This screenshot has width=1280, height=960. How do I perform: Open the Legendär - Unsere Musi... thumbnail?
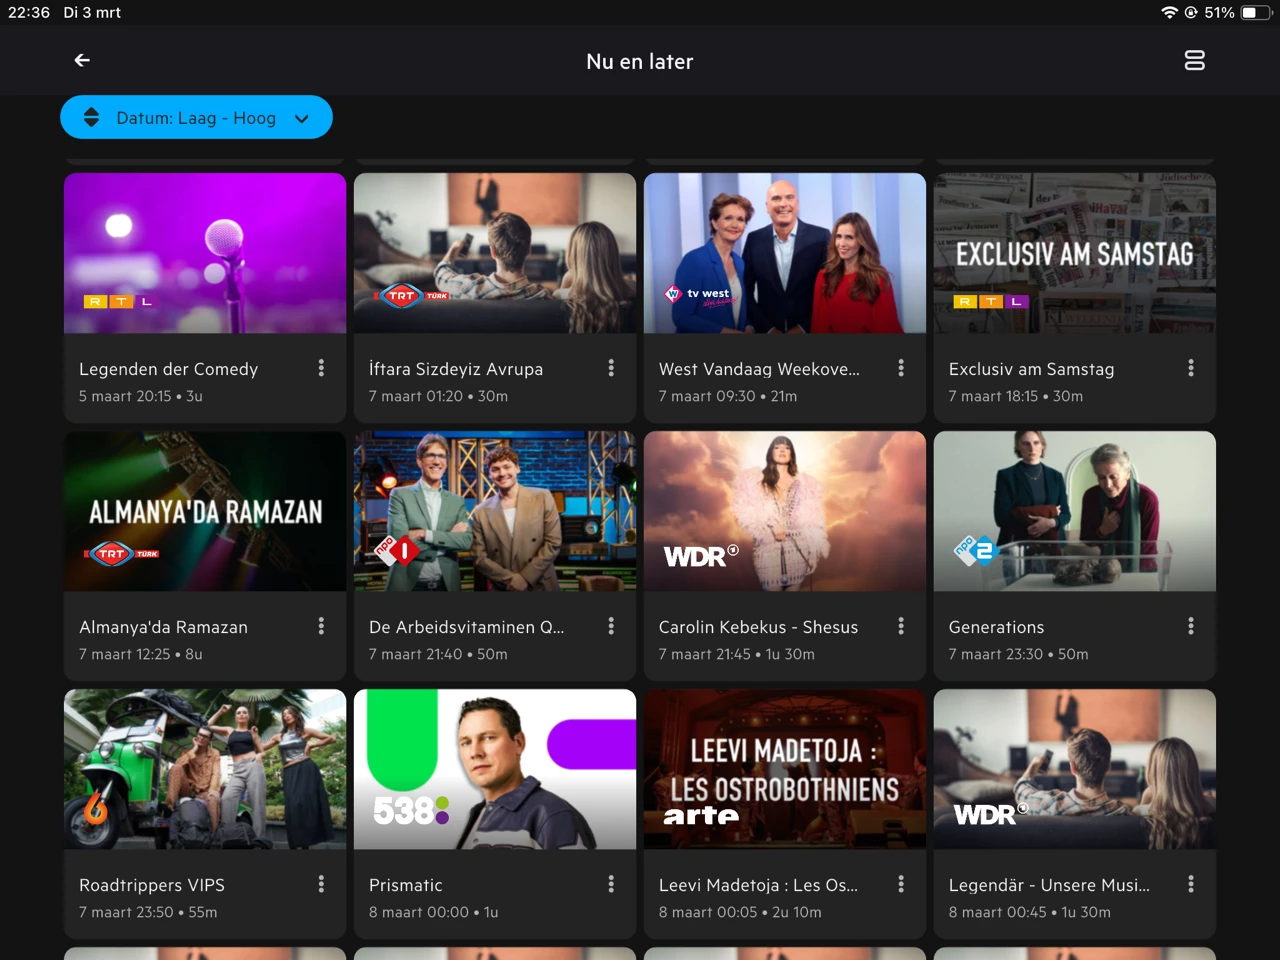(1075, 769)
